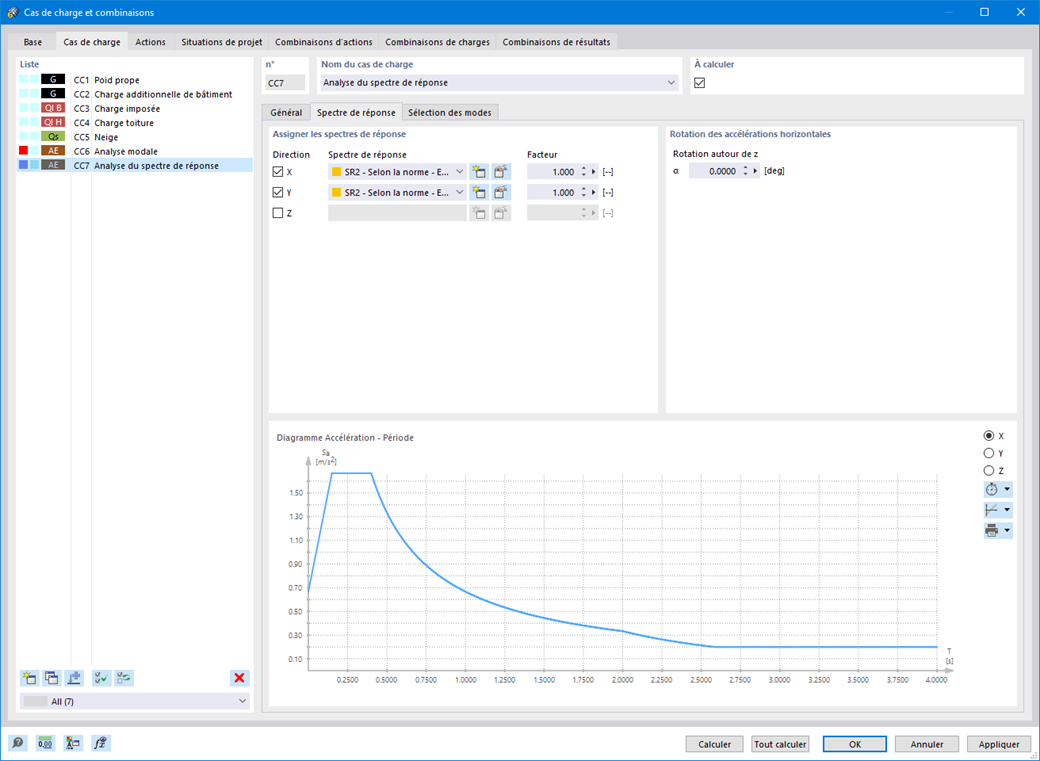Open the All (7) filter dropdown
1040x761 pixels.
242,701
